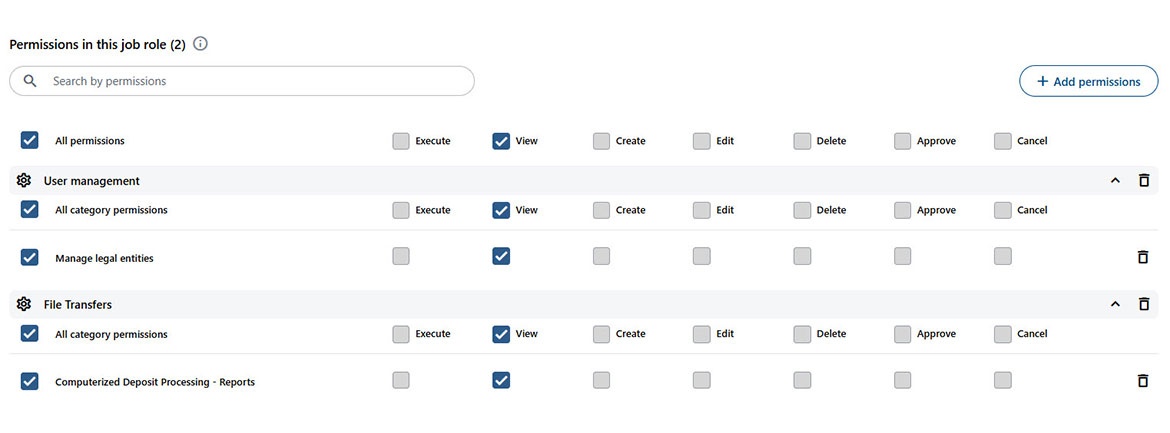Enable Cancel for all permissions
Viewport: 1170px width, 433px height.
[1003, 141]
